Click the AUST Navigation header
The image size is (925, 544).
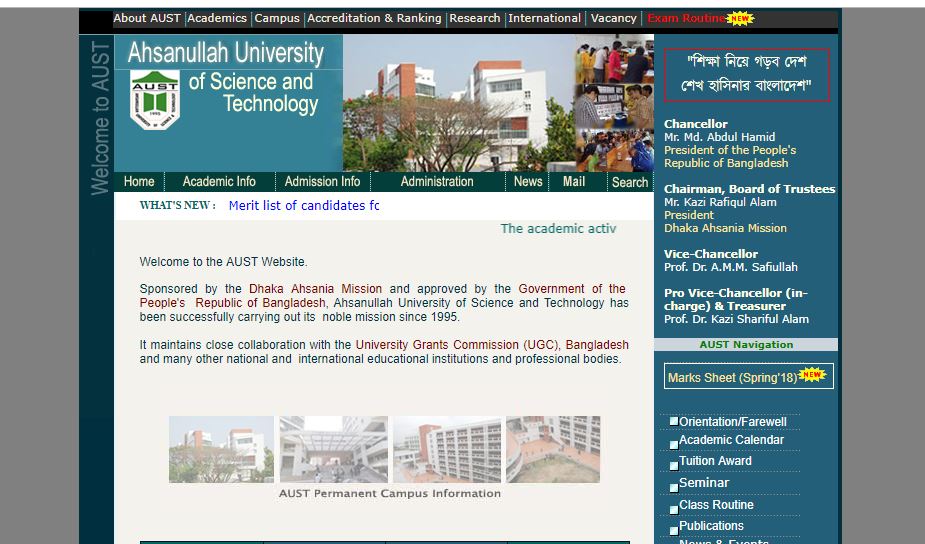point(746,345)
